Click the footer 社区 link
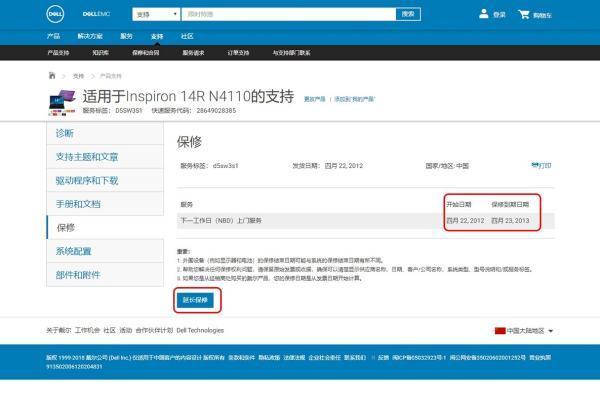Image resolution: width=600 pixels, height=405 pixels. click(x=109, y=330)
